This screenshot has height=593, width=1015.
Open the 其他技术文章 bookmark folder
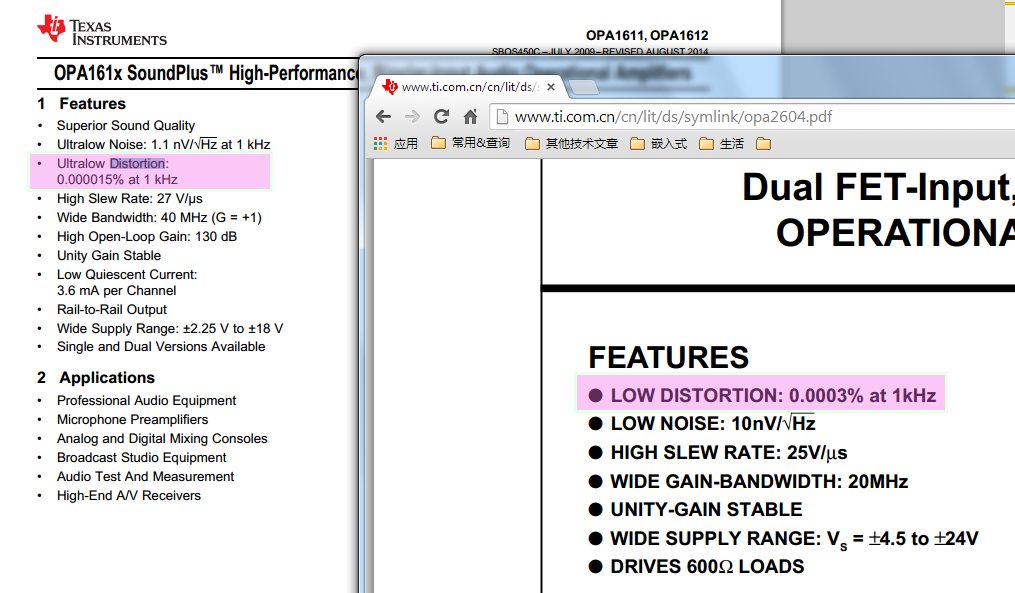tap(571, 144)
